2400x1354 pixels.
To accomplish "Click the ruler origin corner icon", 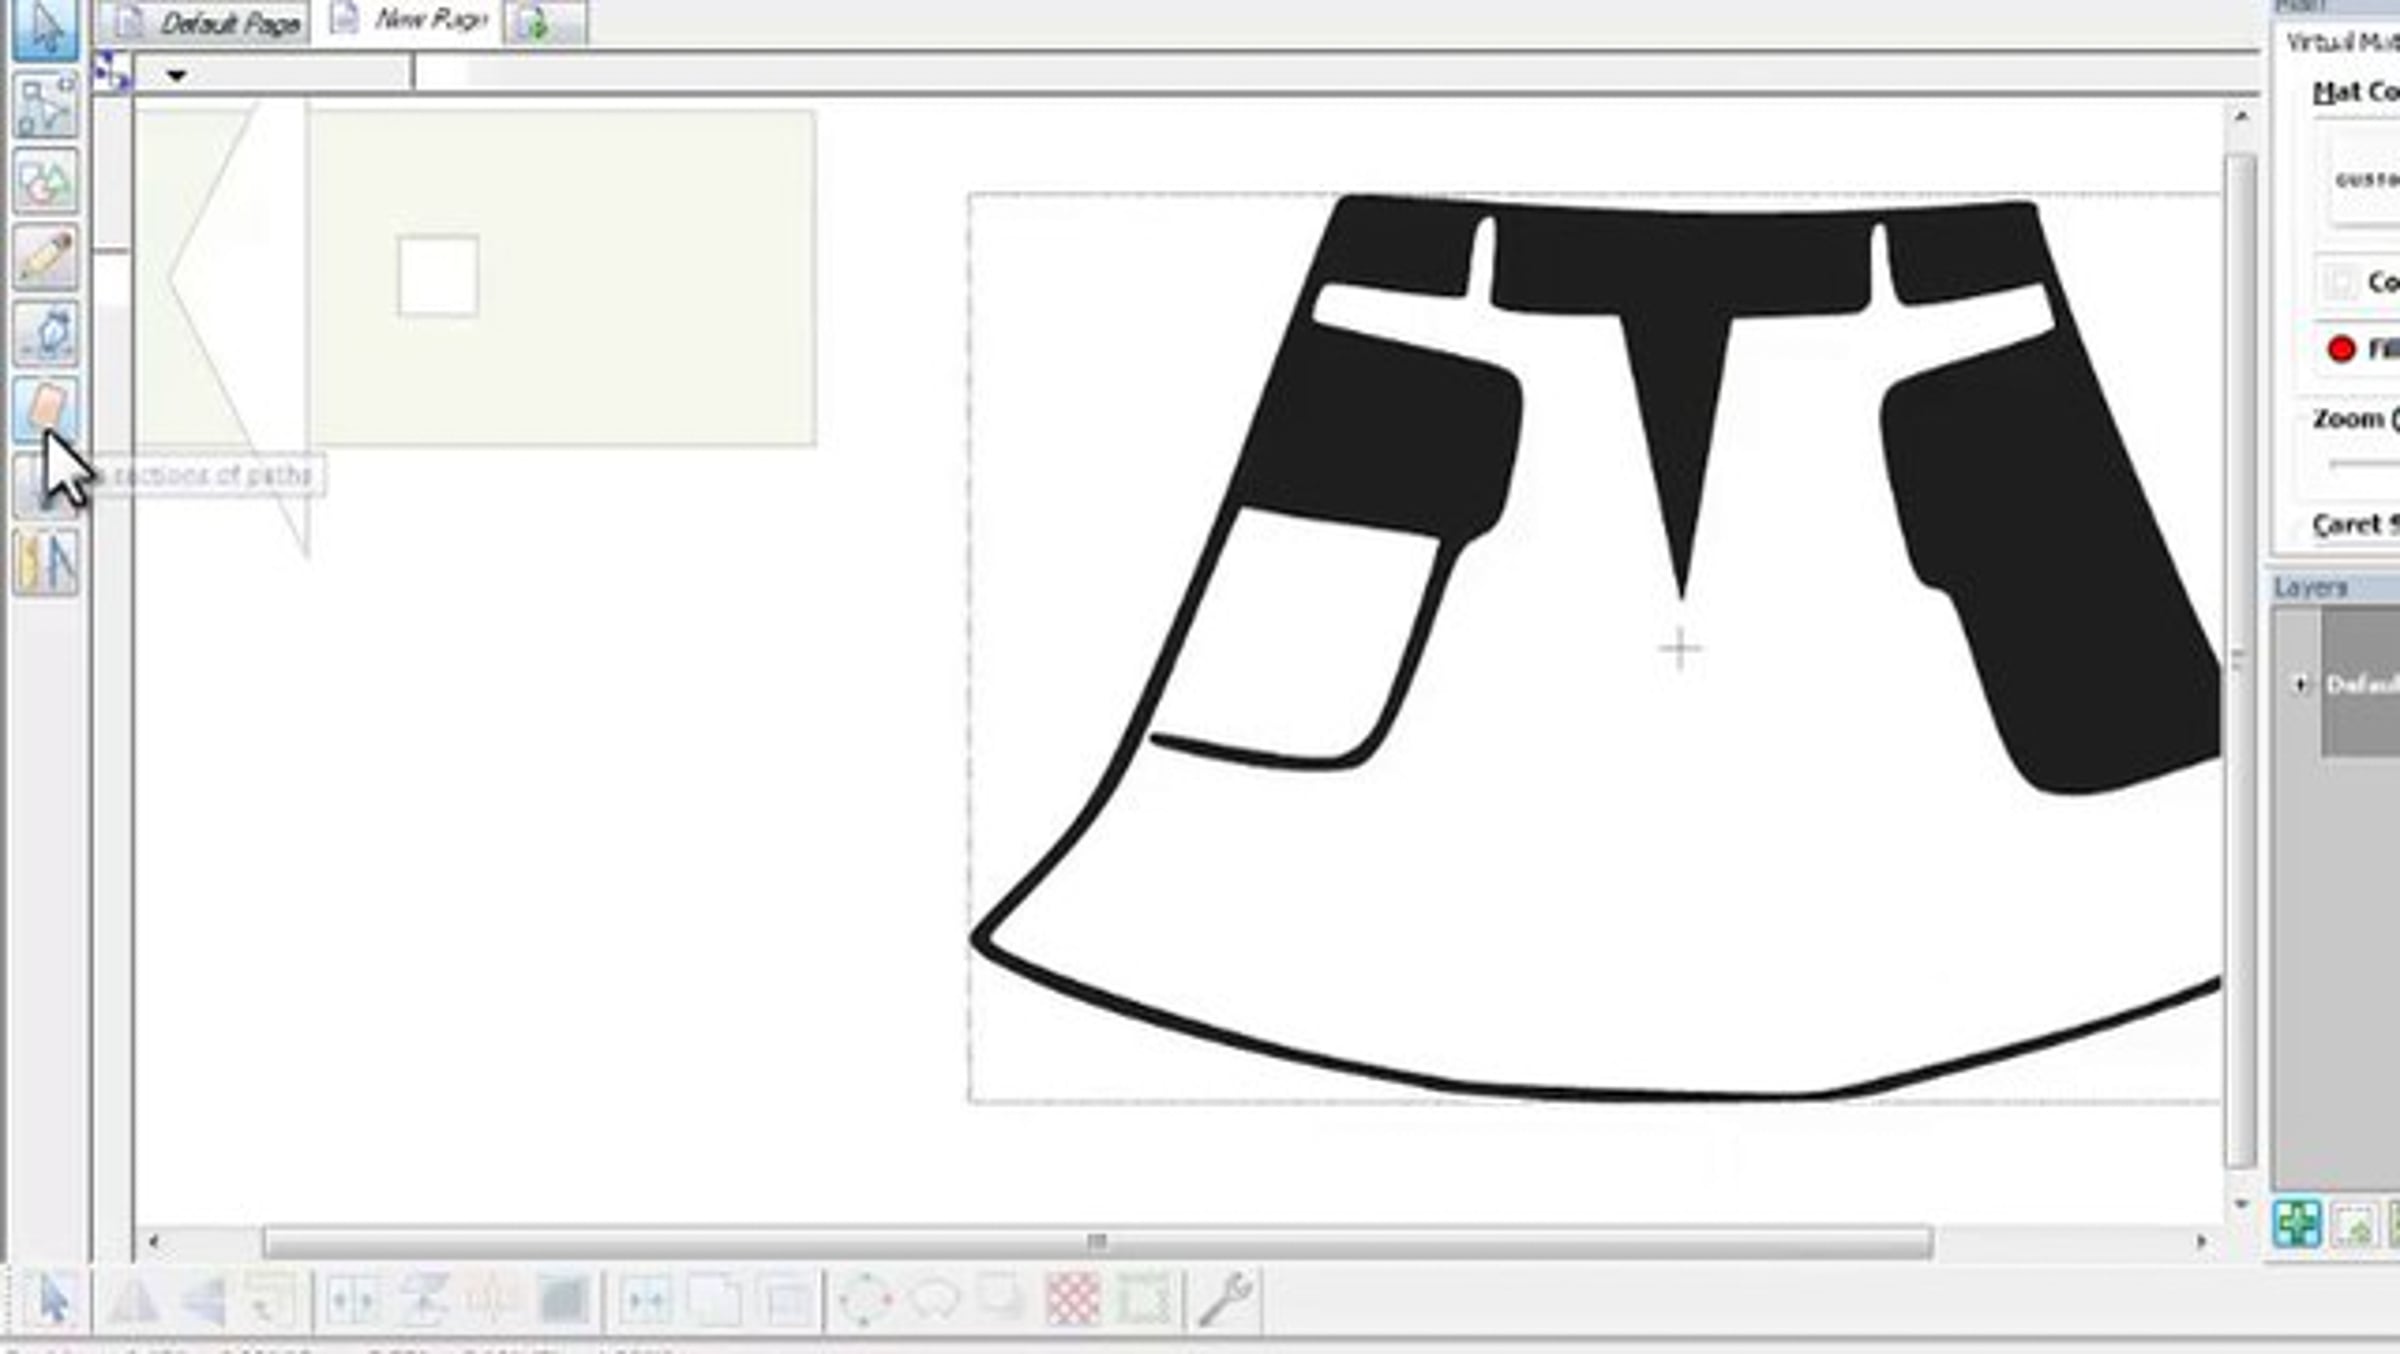I will [x=111, y=73].
